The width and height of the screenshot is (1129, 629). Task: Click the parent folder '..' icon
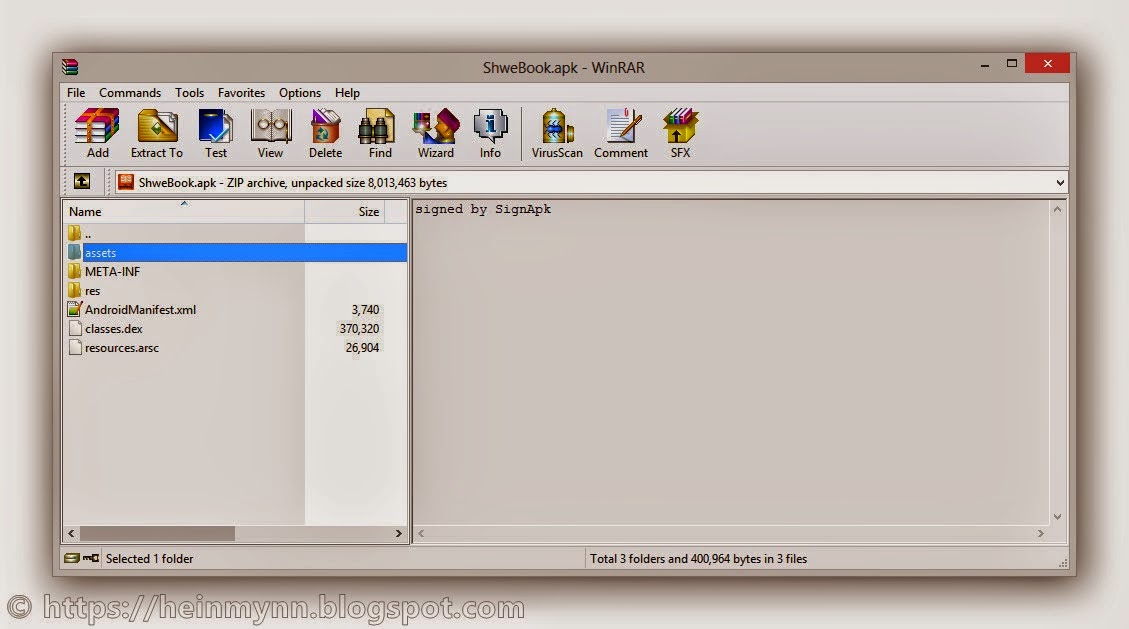(x=74, y=233)
